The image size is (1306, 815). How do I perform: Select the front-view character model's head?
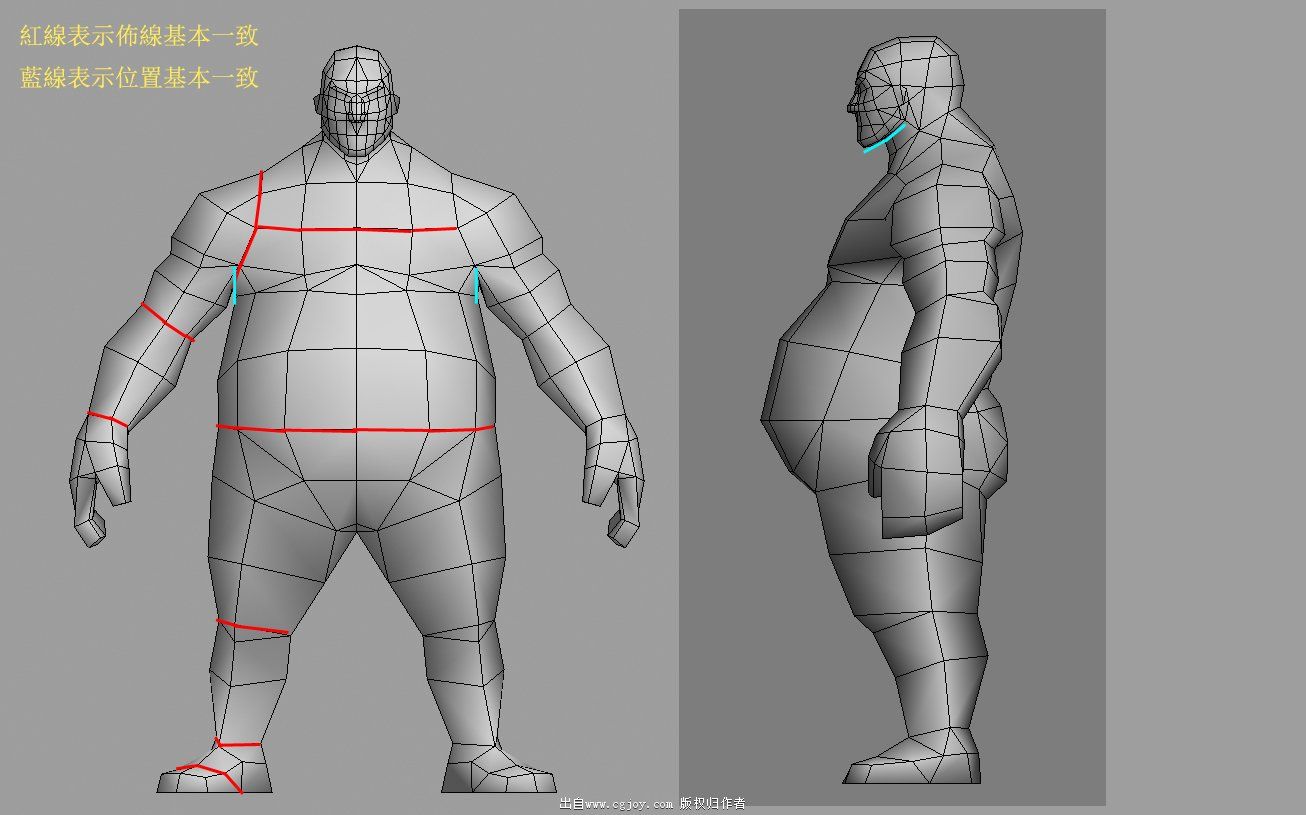tap(358, 101)
